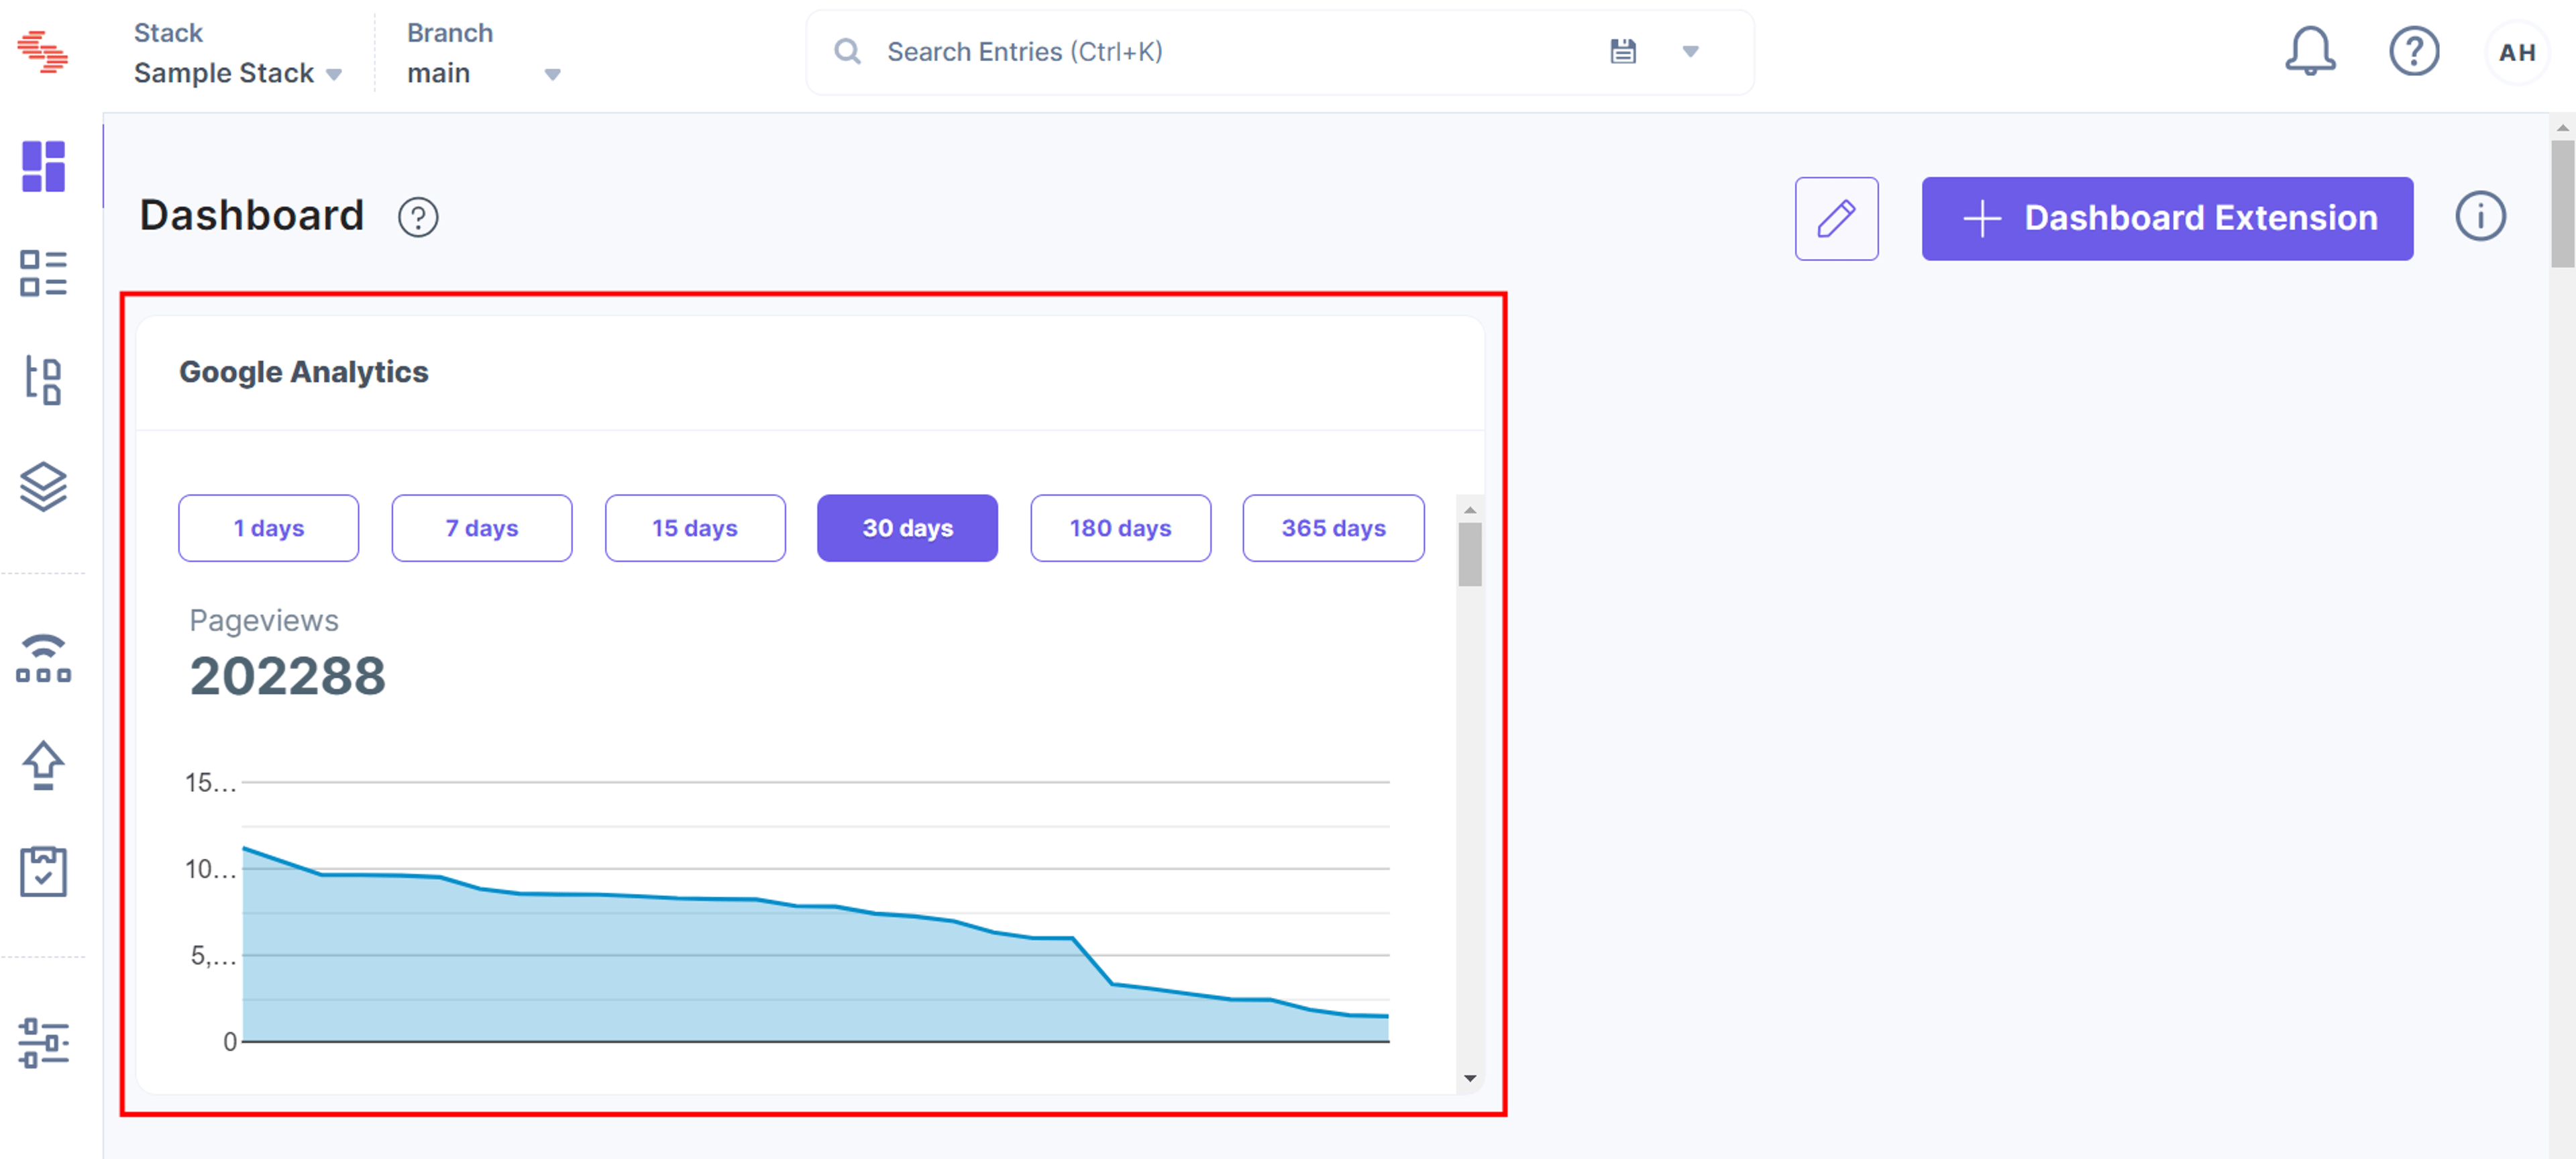Click the Pageviews label

pos(264,620)
